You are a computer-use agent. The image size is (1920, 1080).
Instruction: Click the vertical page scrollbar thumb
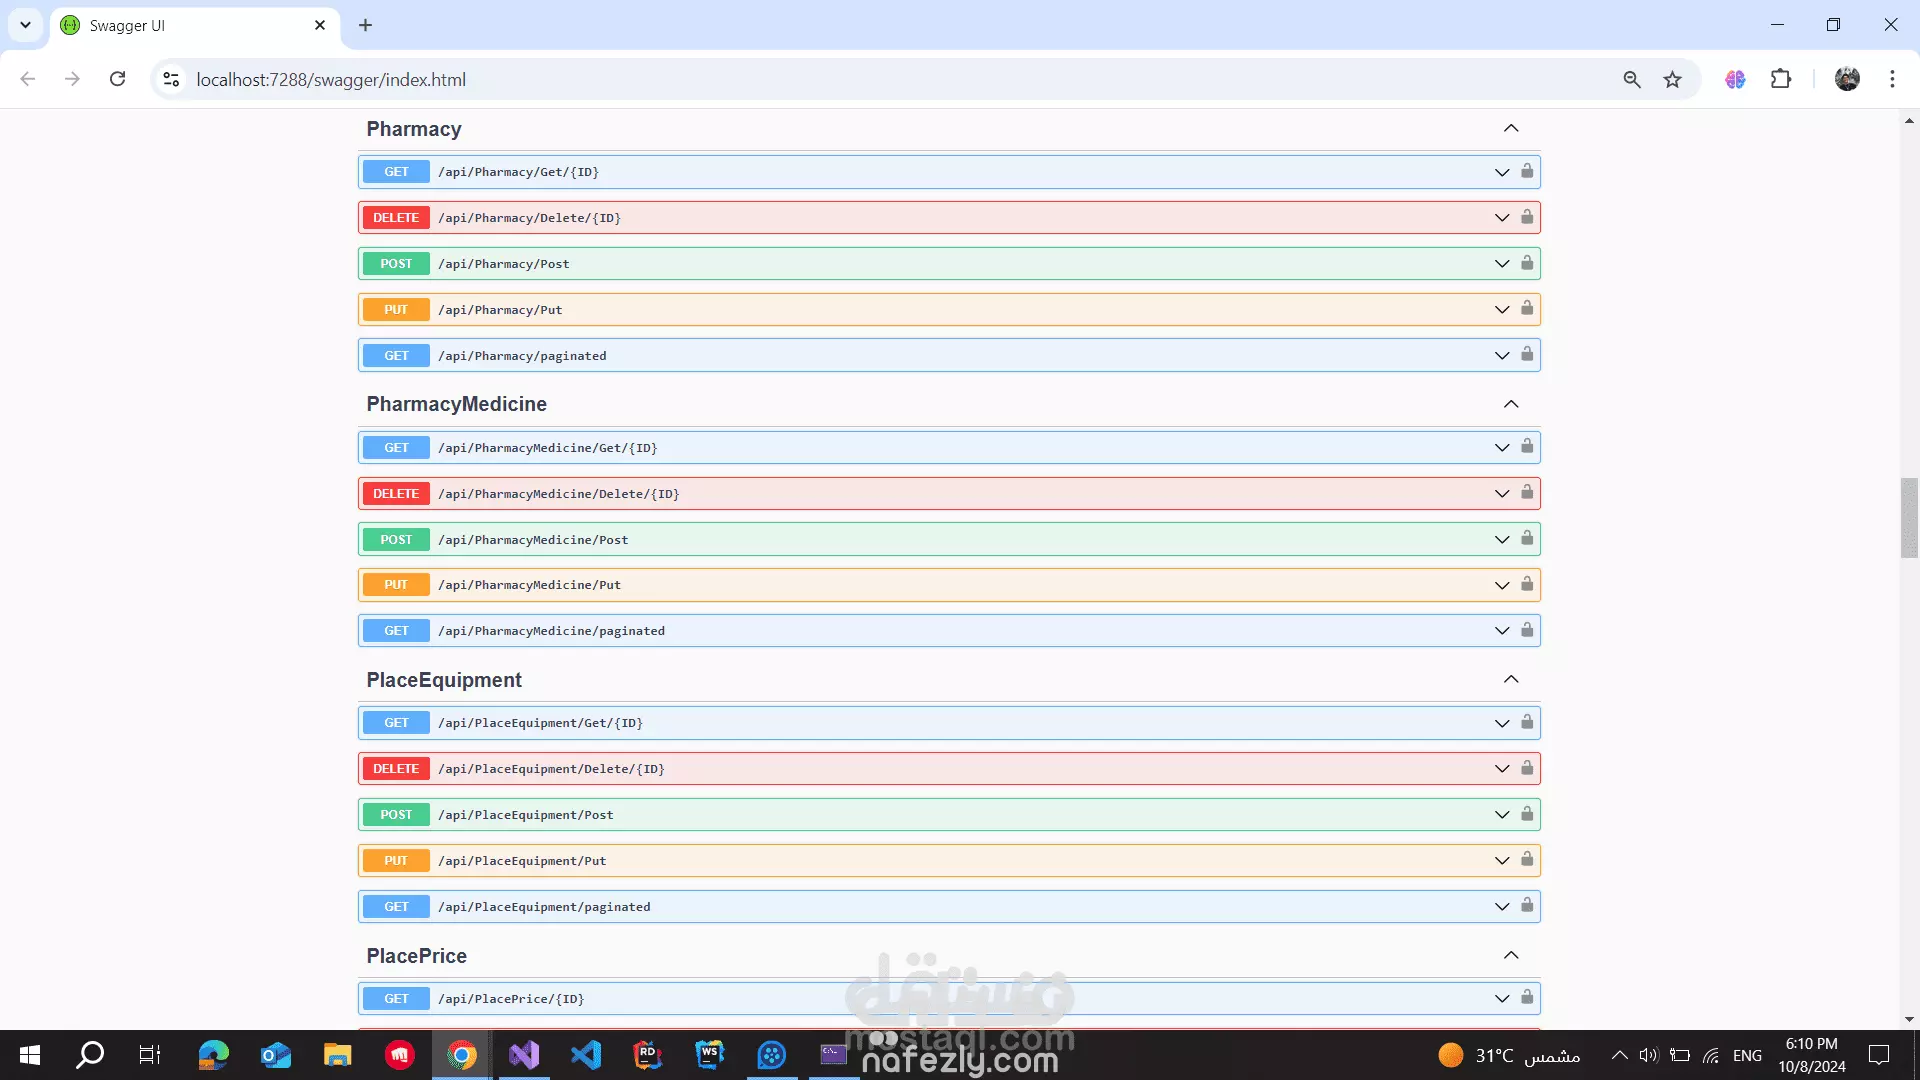tap(1909, 517)
